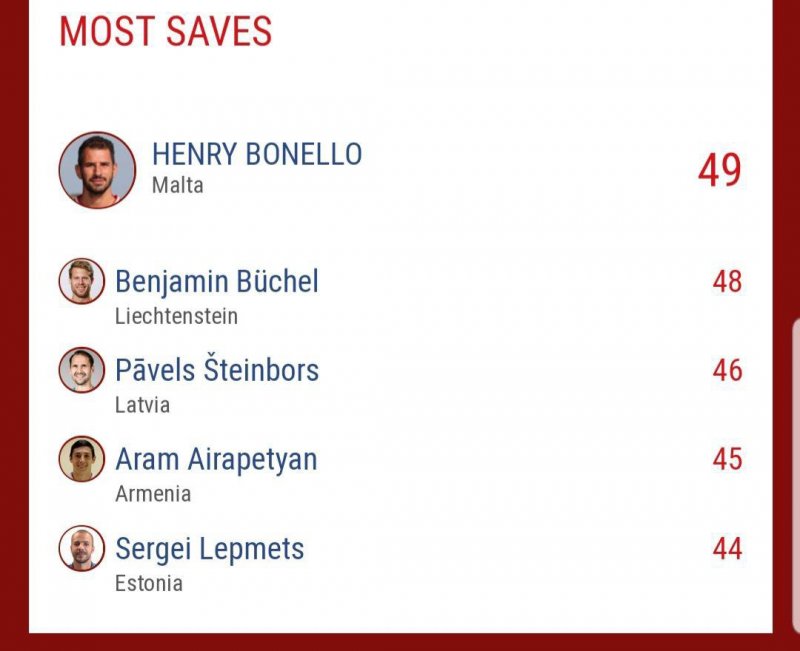Select Aram Airapetyan's avatar photo

pos(81,459)
